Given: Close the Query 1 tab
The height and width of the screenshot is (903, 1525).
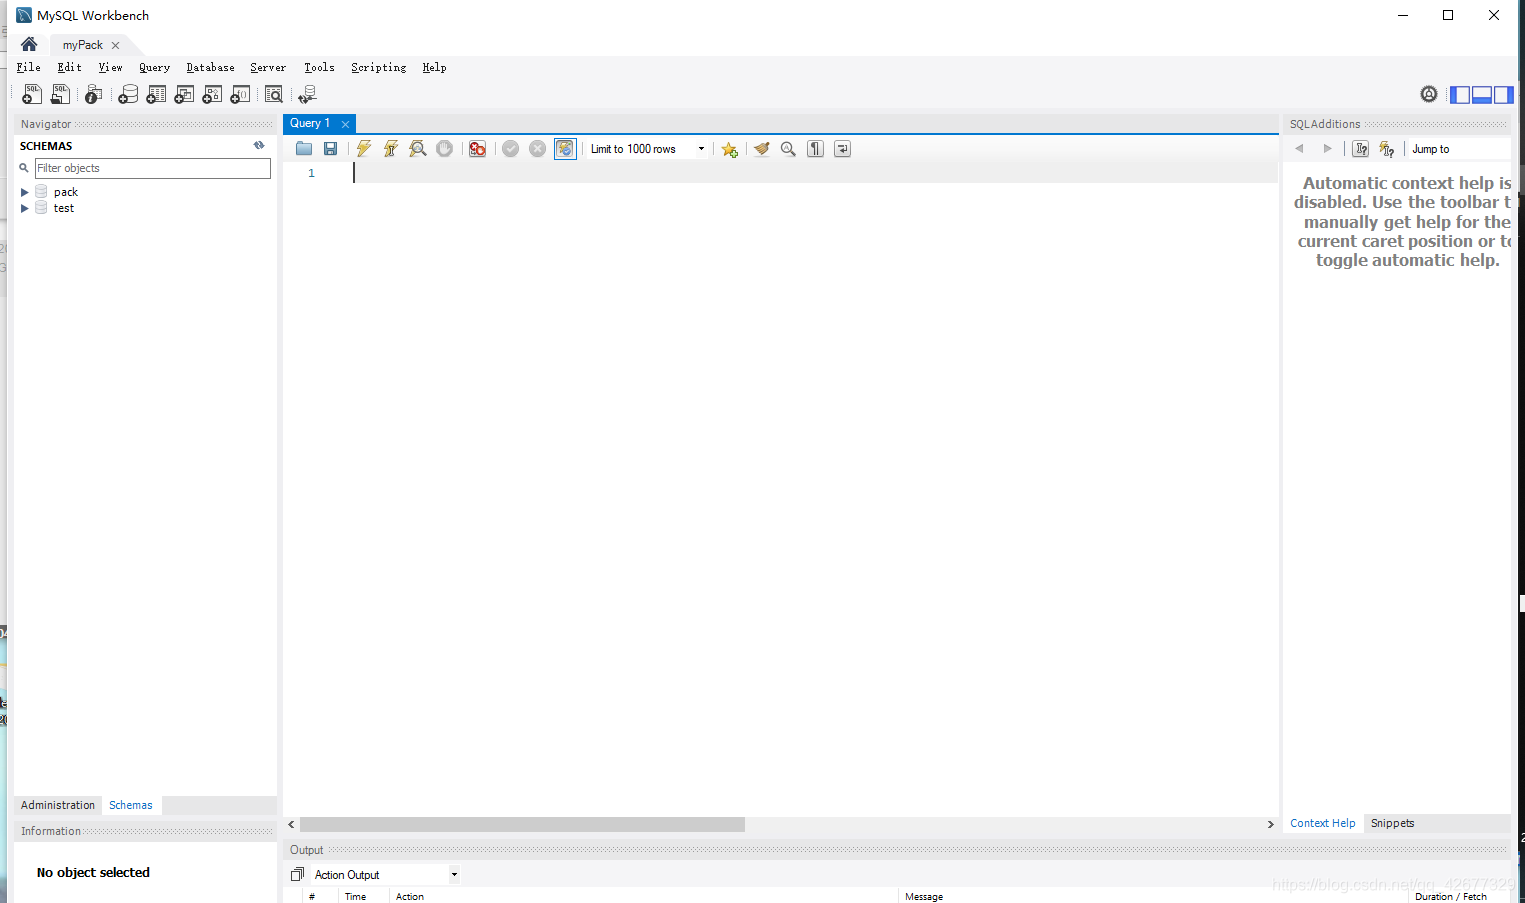Looking at the screenshot, I should point(345,124).
